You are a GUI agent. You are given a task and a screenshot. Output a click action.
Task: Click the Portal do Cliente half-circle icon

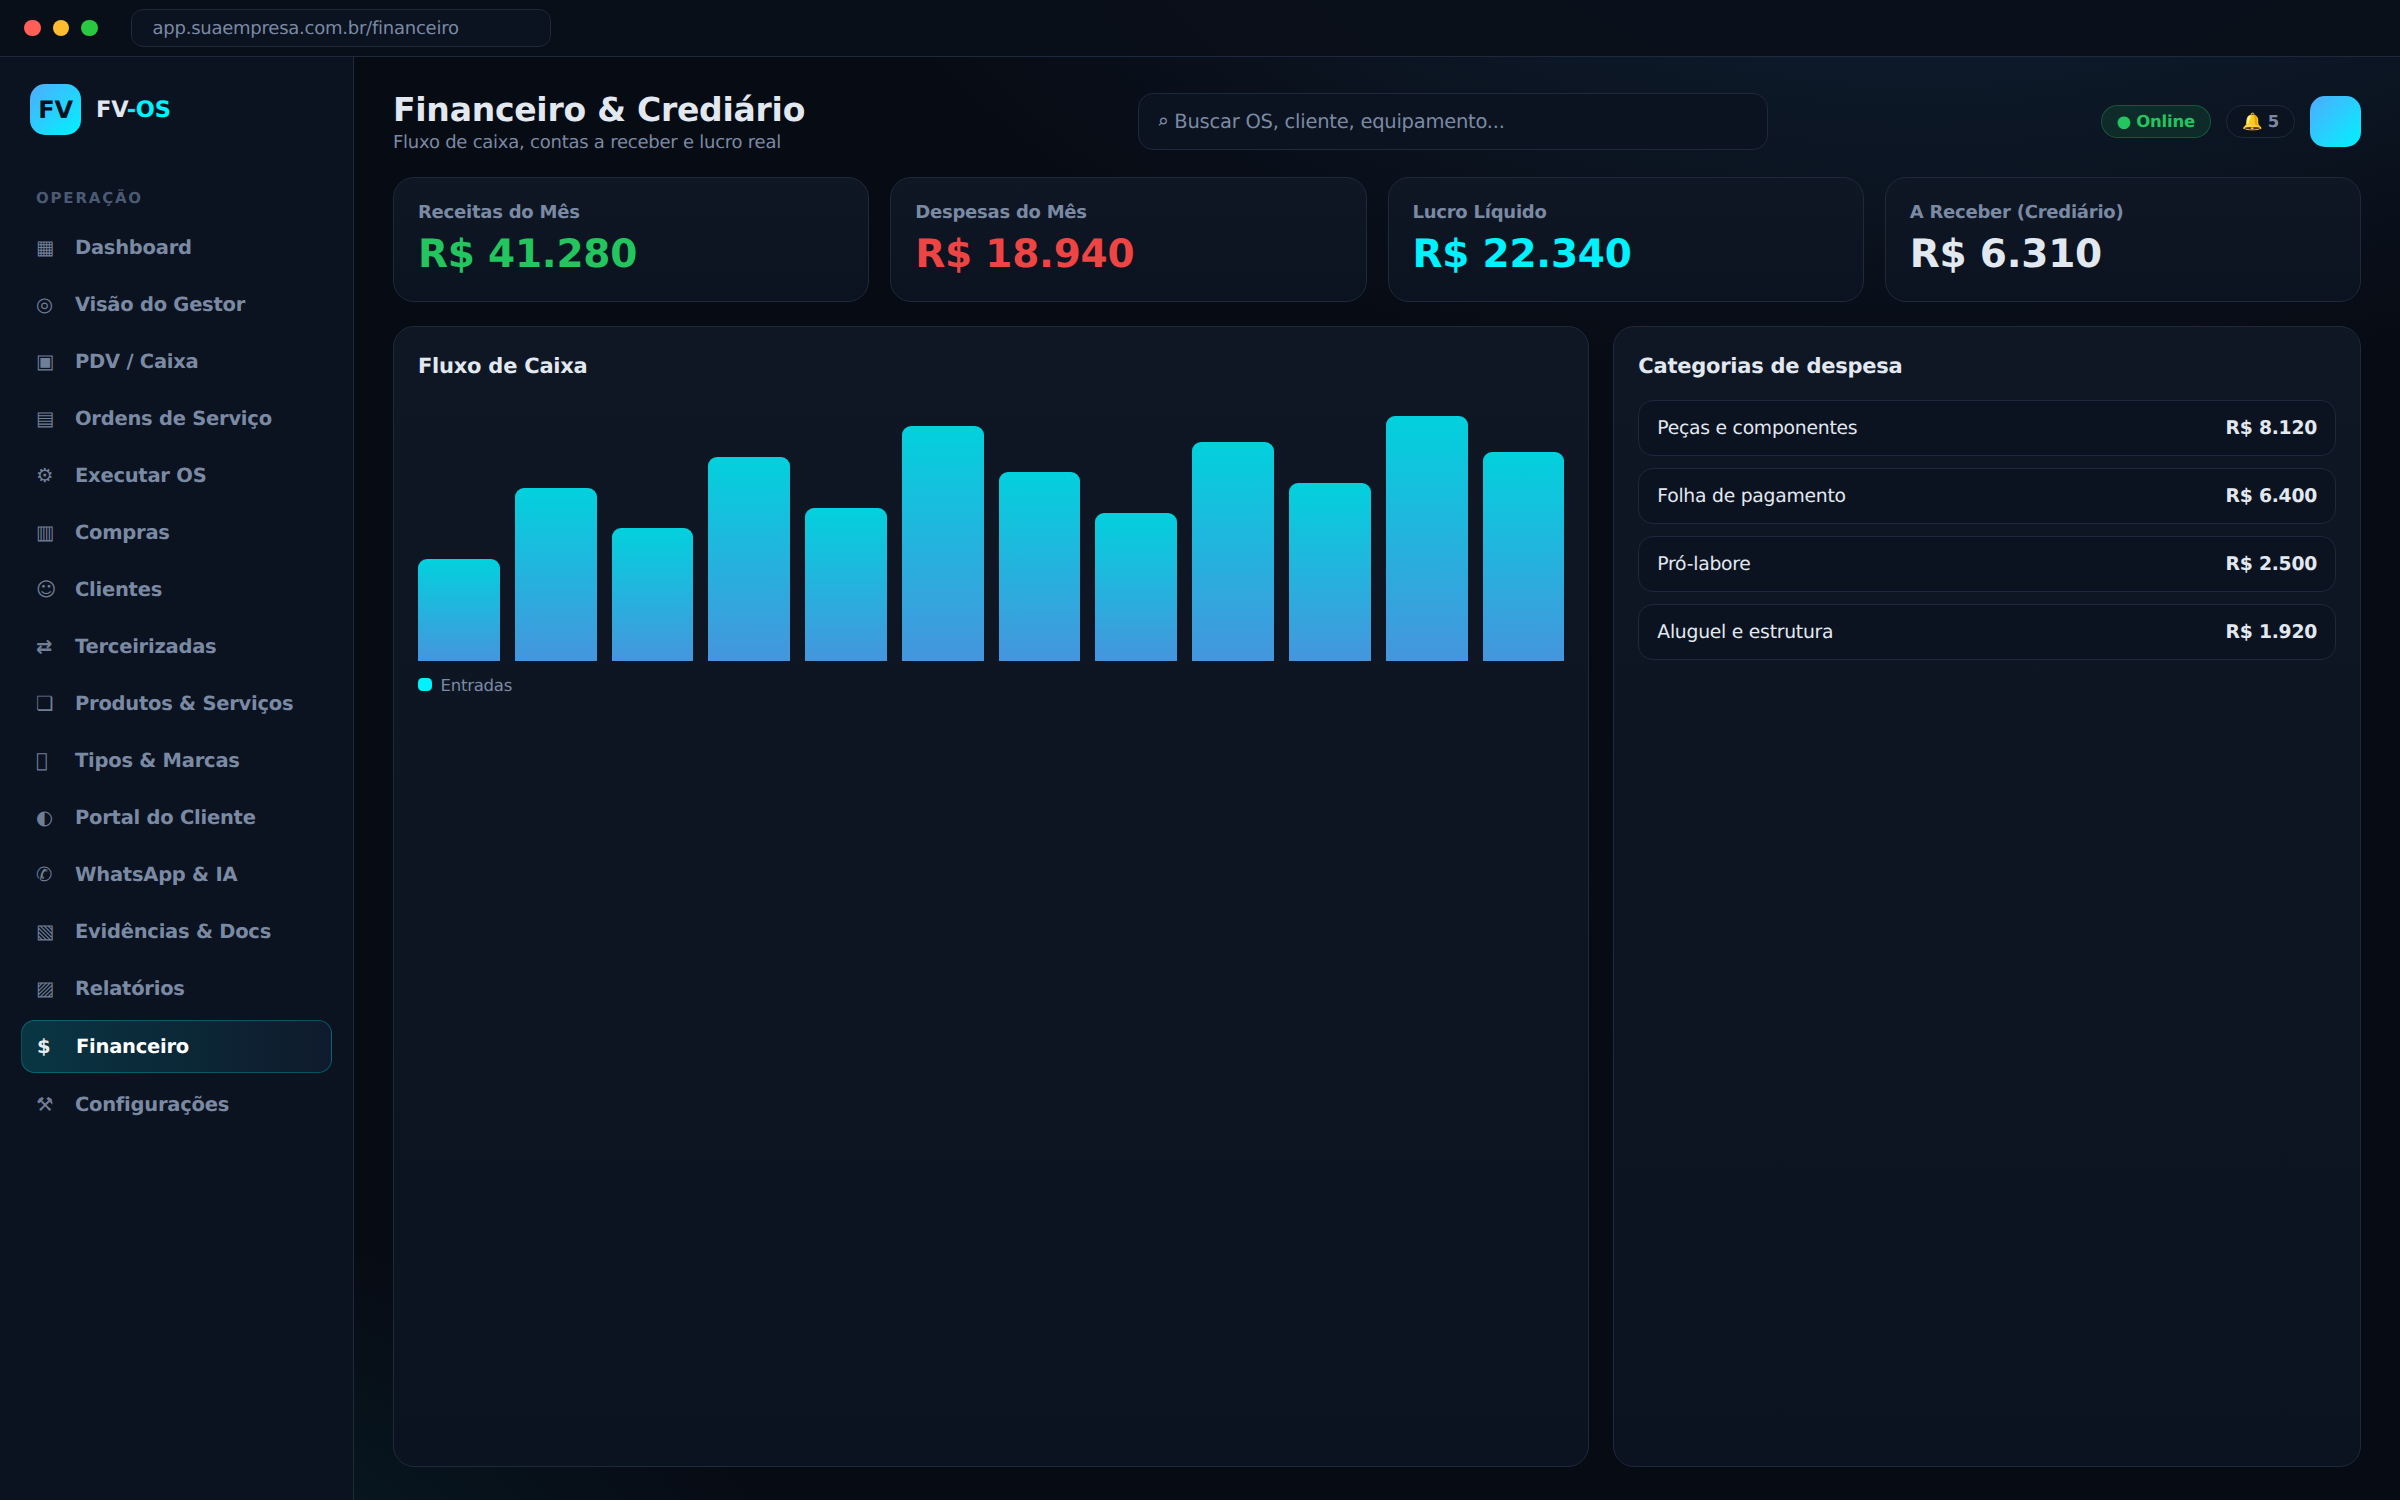click(x=45, y=818)
